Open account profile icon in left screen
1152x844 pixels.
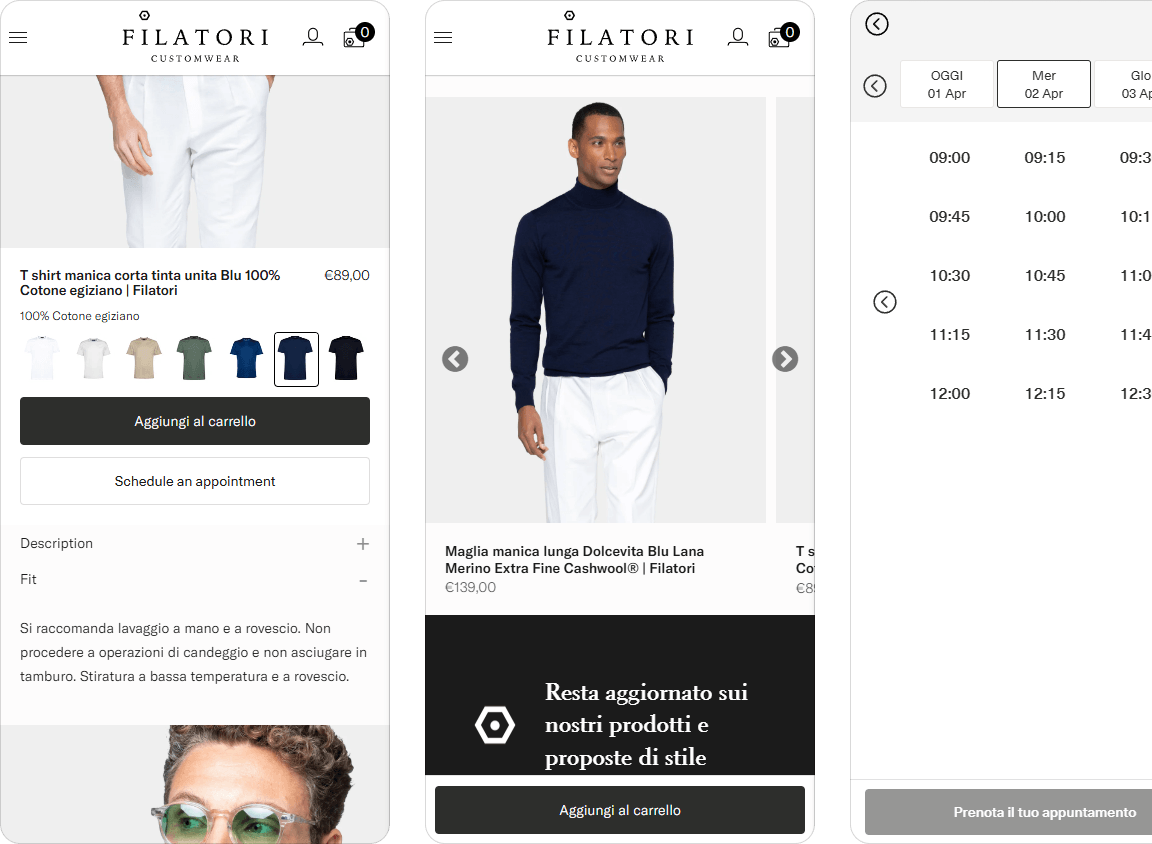tap(313, 37)
